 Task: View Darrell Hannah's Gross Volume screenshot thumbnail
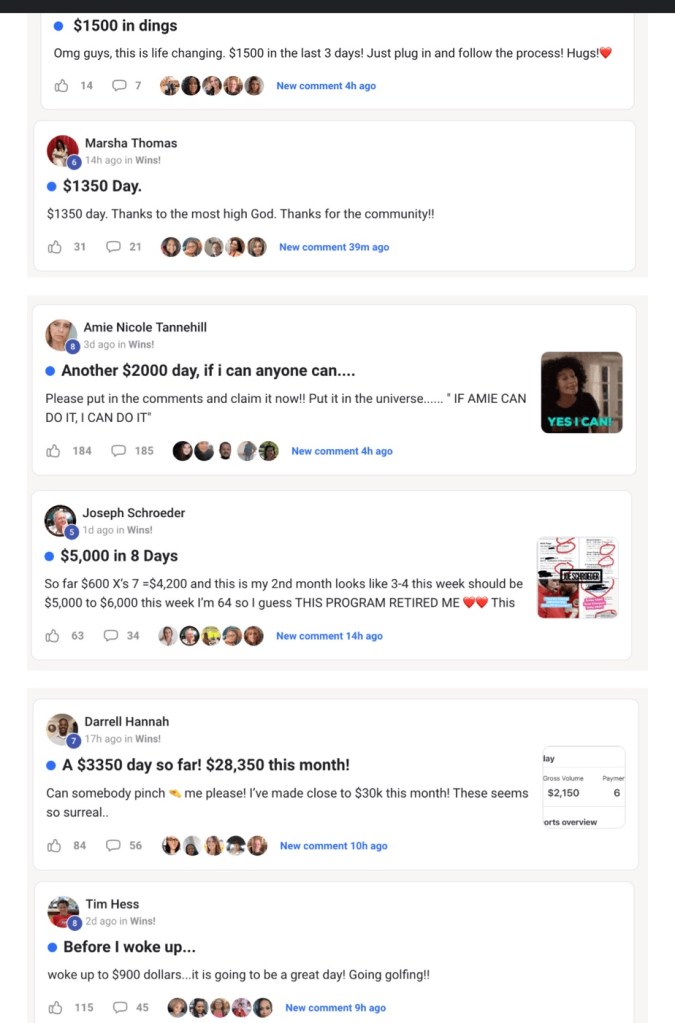click(584, 787)
